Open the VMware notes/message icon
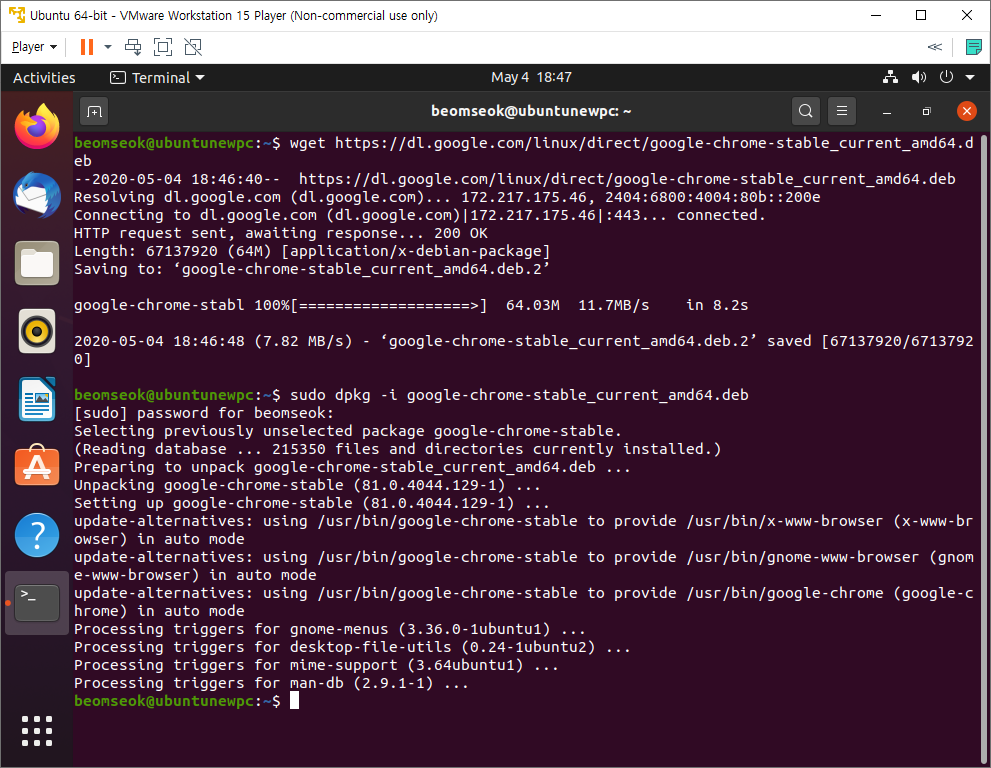Screen dimensions: 991x768 (x=973, y=47)
